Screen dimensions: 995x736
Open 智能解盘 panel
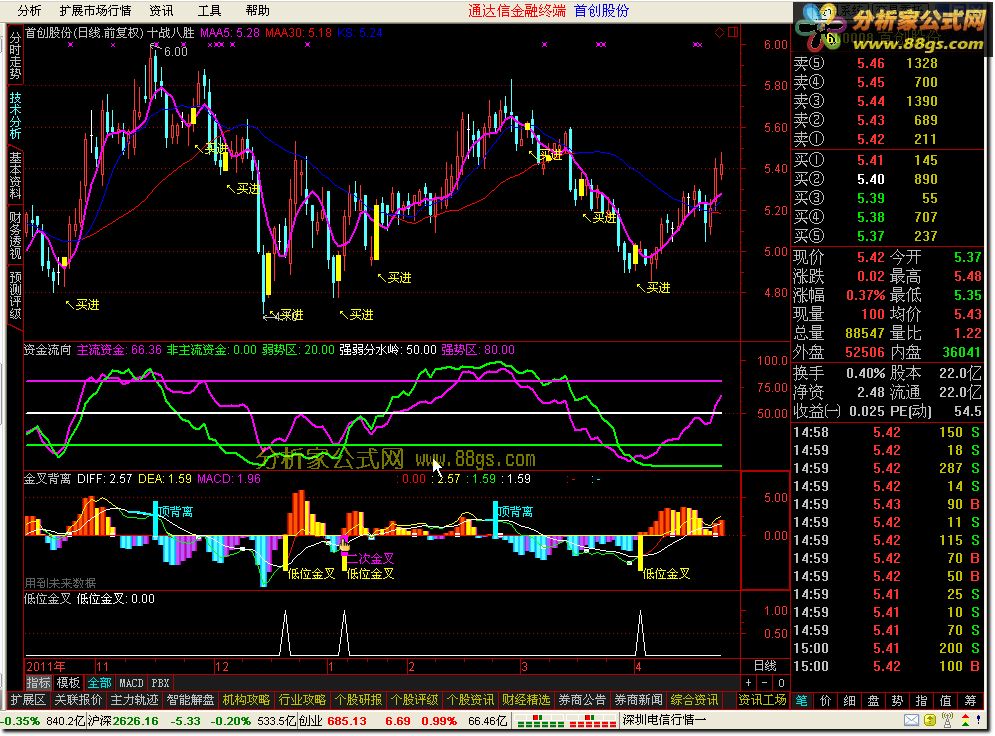click(x=190, y=700)
